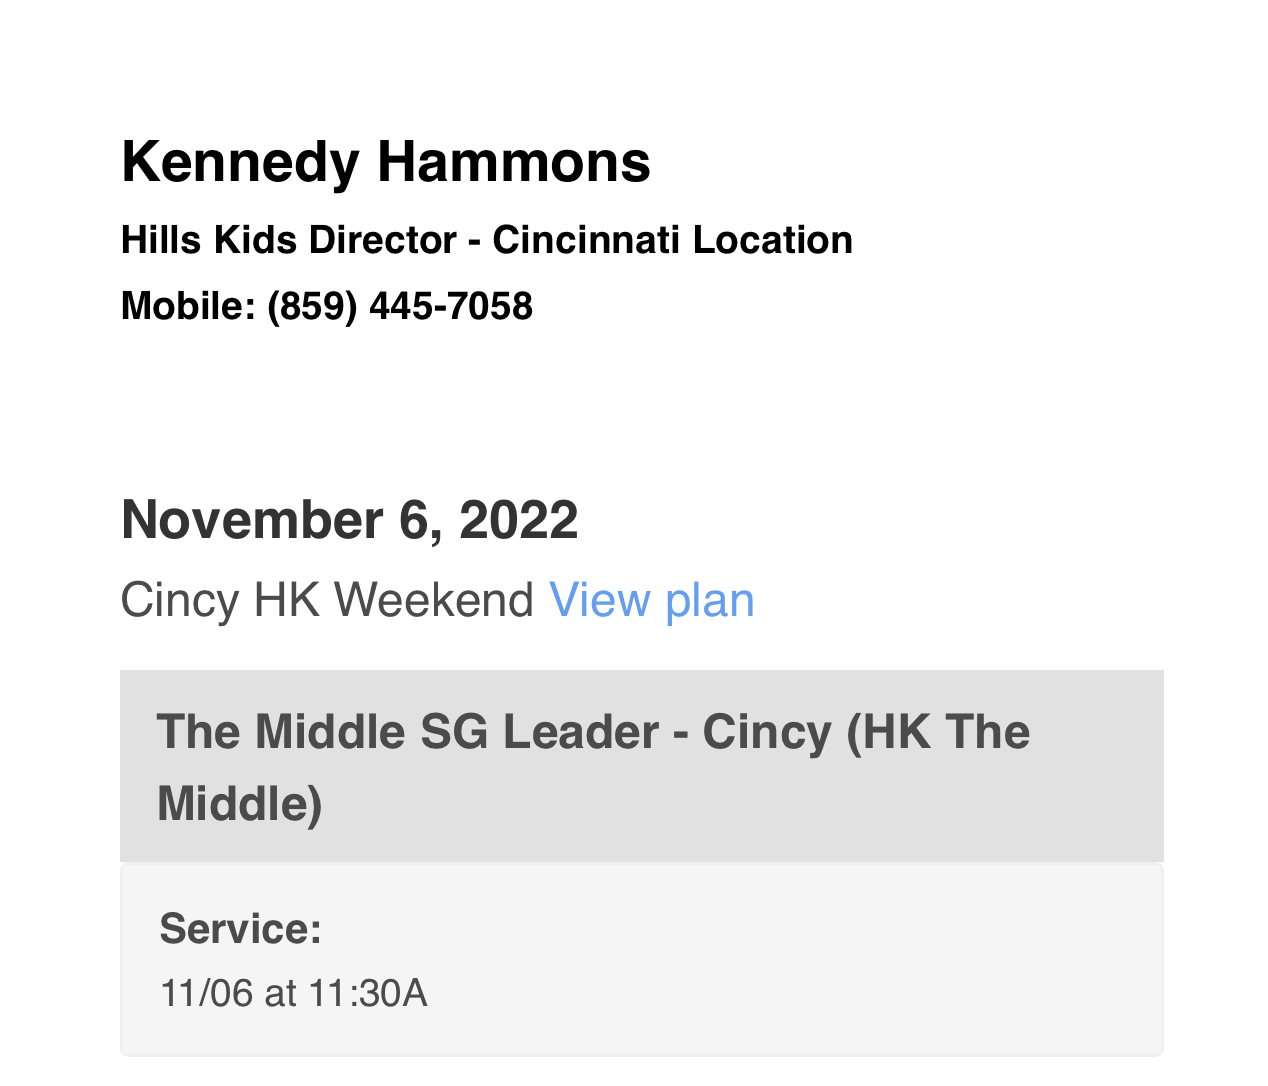Click the 11:30A service time
Viewport: 1268px width, 1086px height.
point(368,994)
